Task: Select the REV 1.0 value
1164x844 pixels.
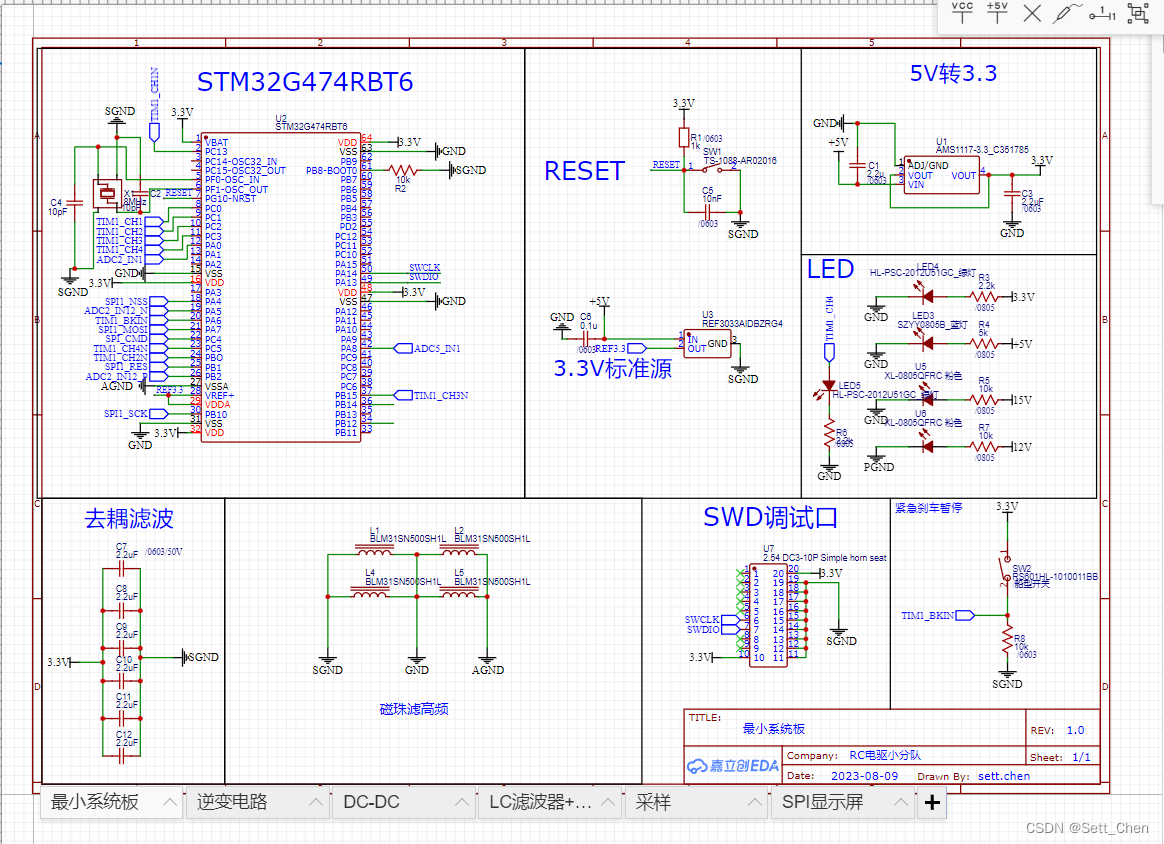Action: click(1075, 730)
